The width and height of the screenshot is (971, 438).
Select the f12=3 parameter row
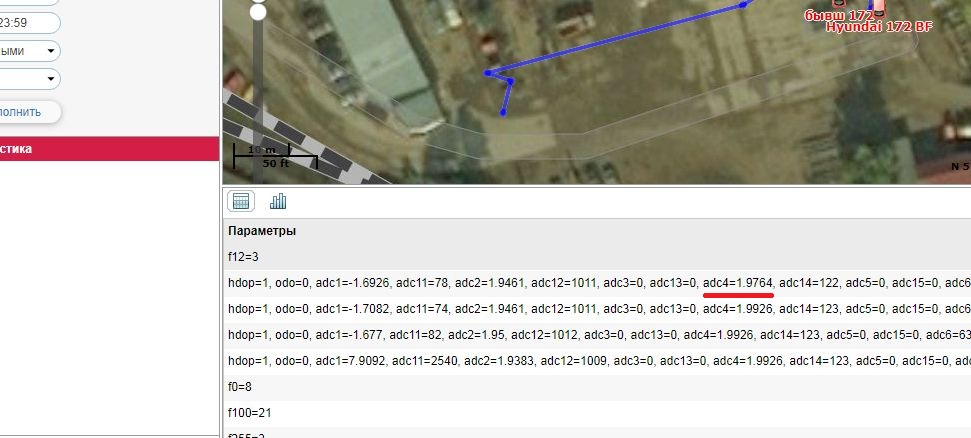tap(597, 256)
